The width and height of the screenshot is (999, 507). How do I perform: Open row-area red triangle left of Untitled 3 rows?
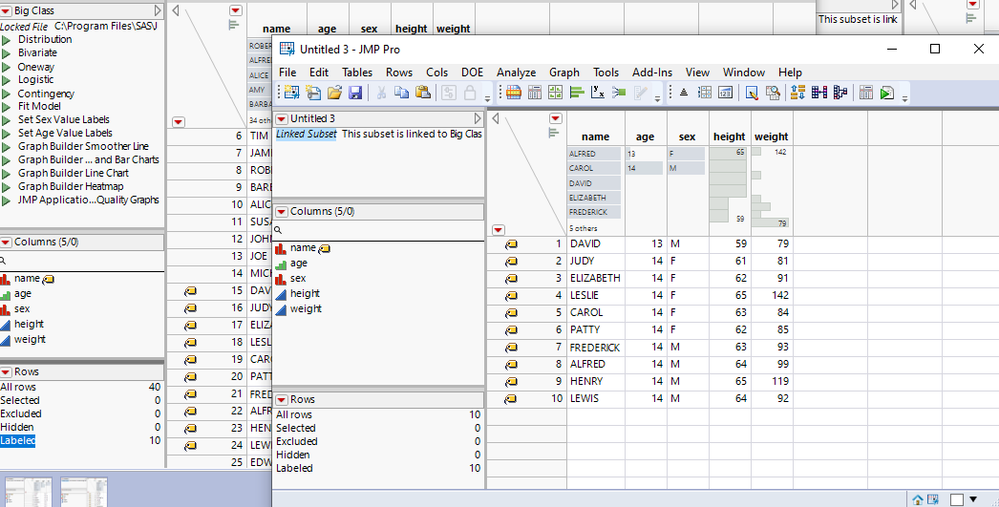coord(498,229)
